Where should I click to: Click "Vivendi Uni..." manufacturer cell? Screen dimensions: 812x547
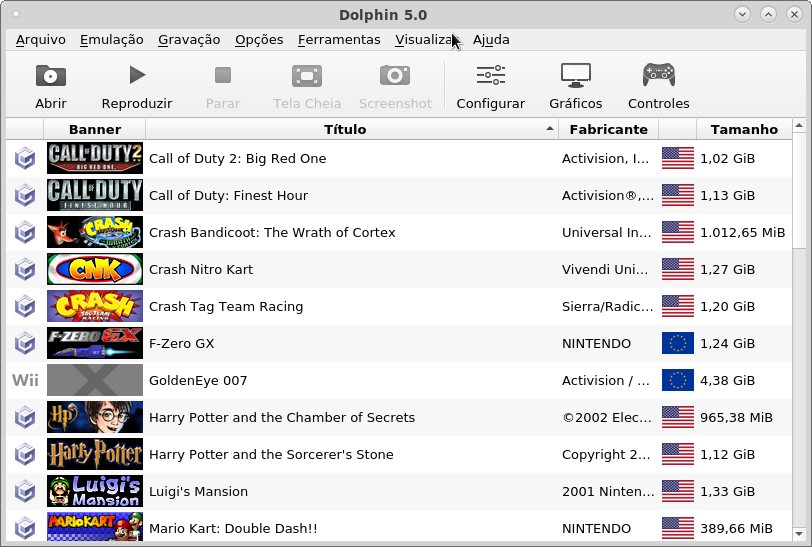[605, 269]
